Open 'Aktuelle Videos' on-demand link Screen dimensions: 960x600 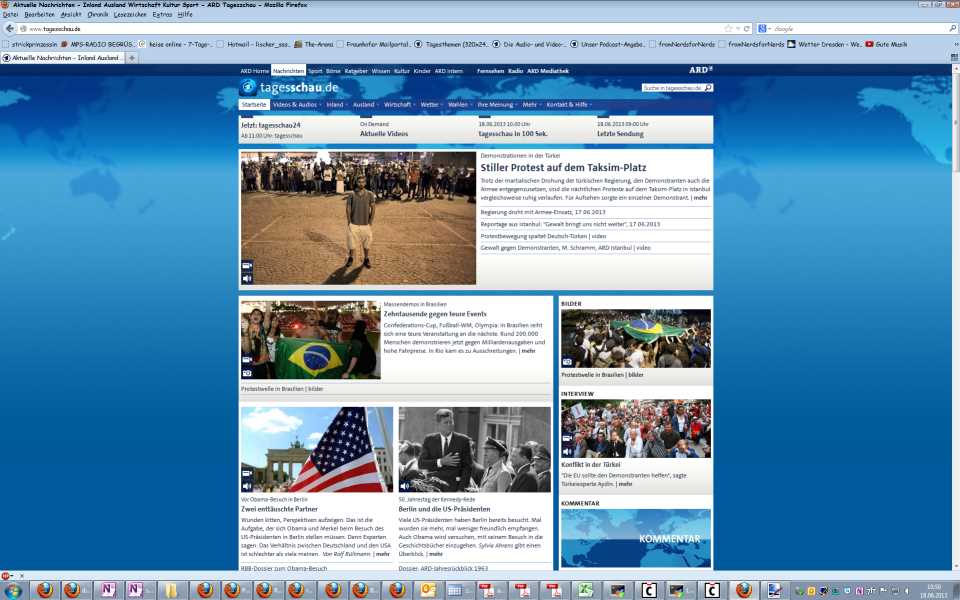pos(384,133)
